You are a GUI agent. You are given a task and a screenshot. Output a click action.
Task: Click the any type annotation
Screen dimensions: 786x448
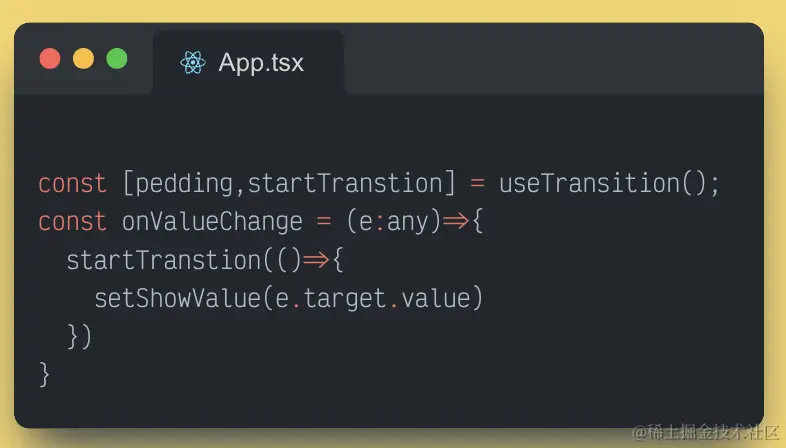[x=407, y=222]
